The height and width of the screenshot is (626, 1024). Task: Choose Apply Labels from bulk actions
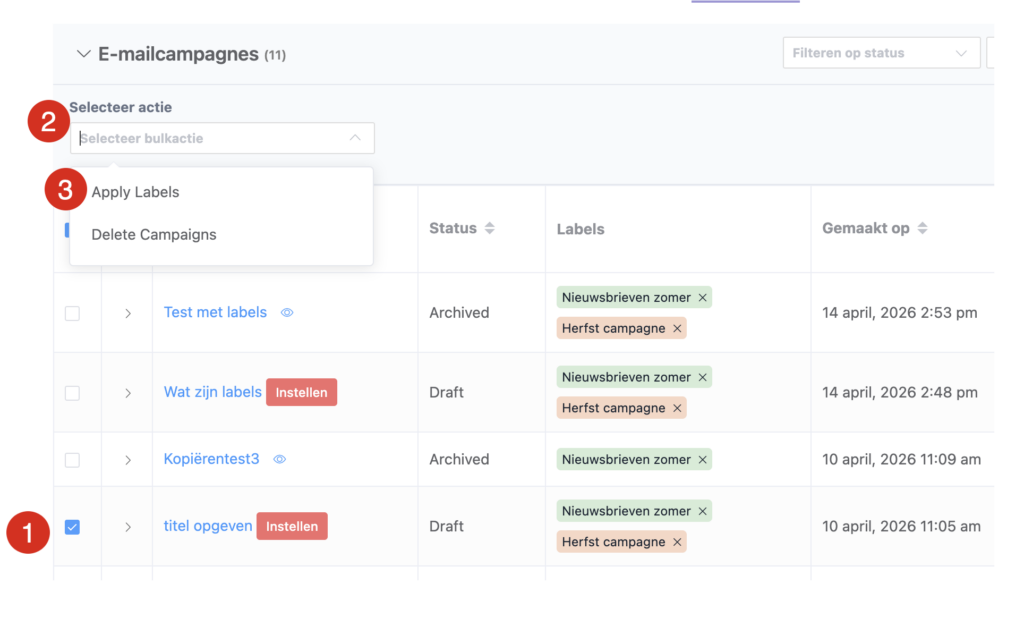[x=136, y=192]
